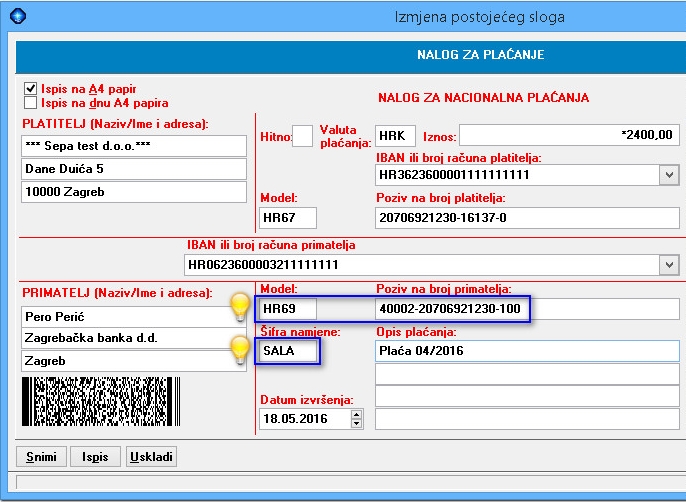Click 'Poziv na broj primatelja' field 40002-20706921230-100
The image size is (686, 502).
click(x=527, y=309)
